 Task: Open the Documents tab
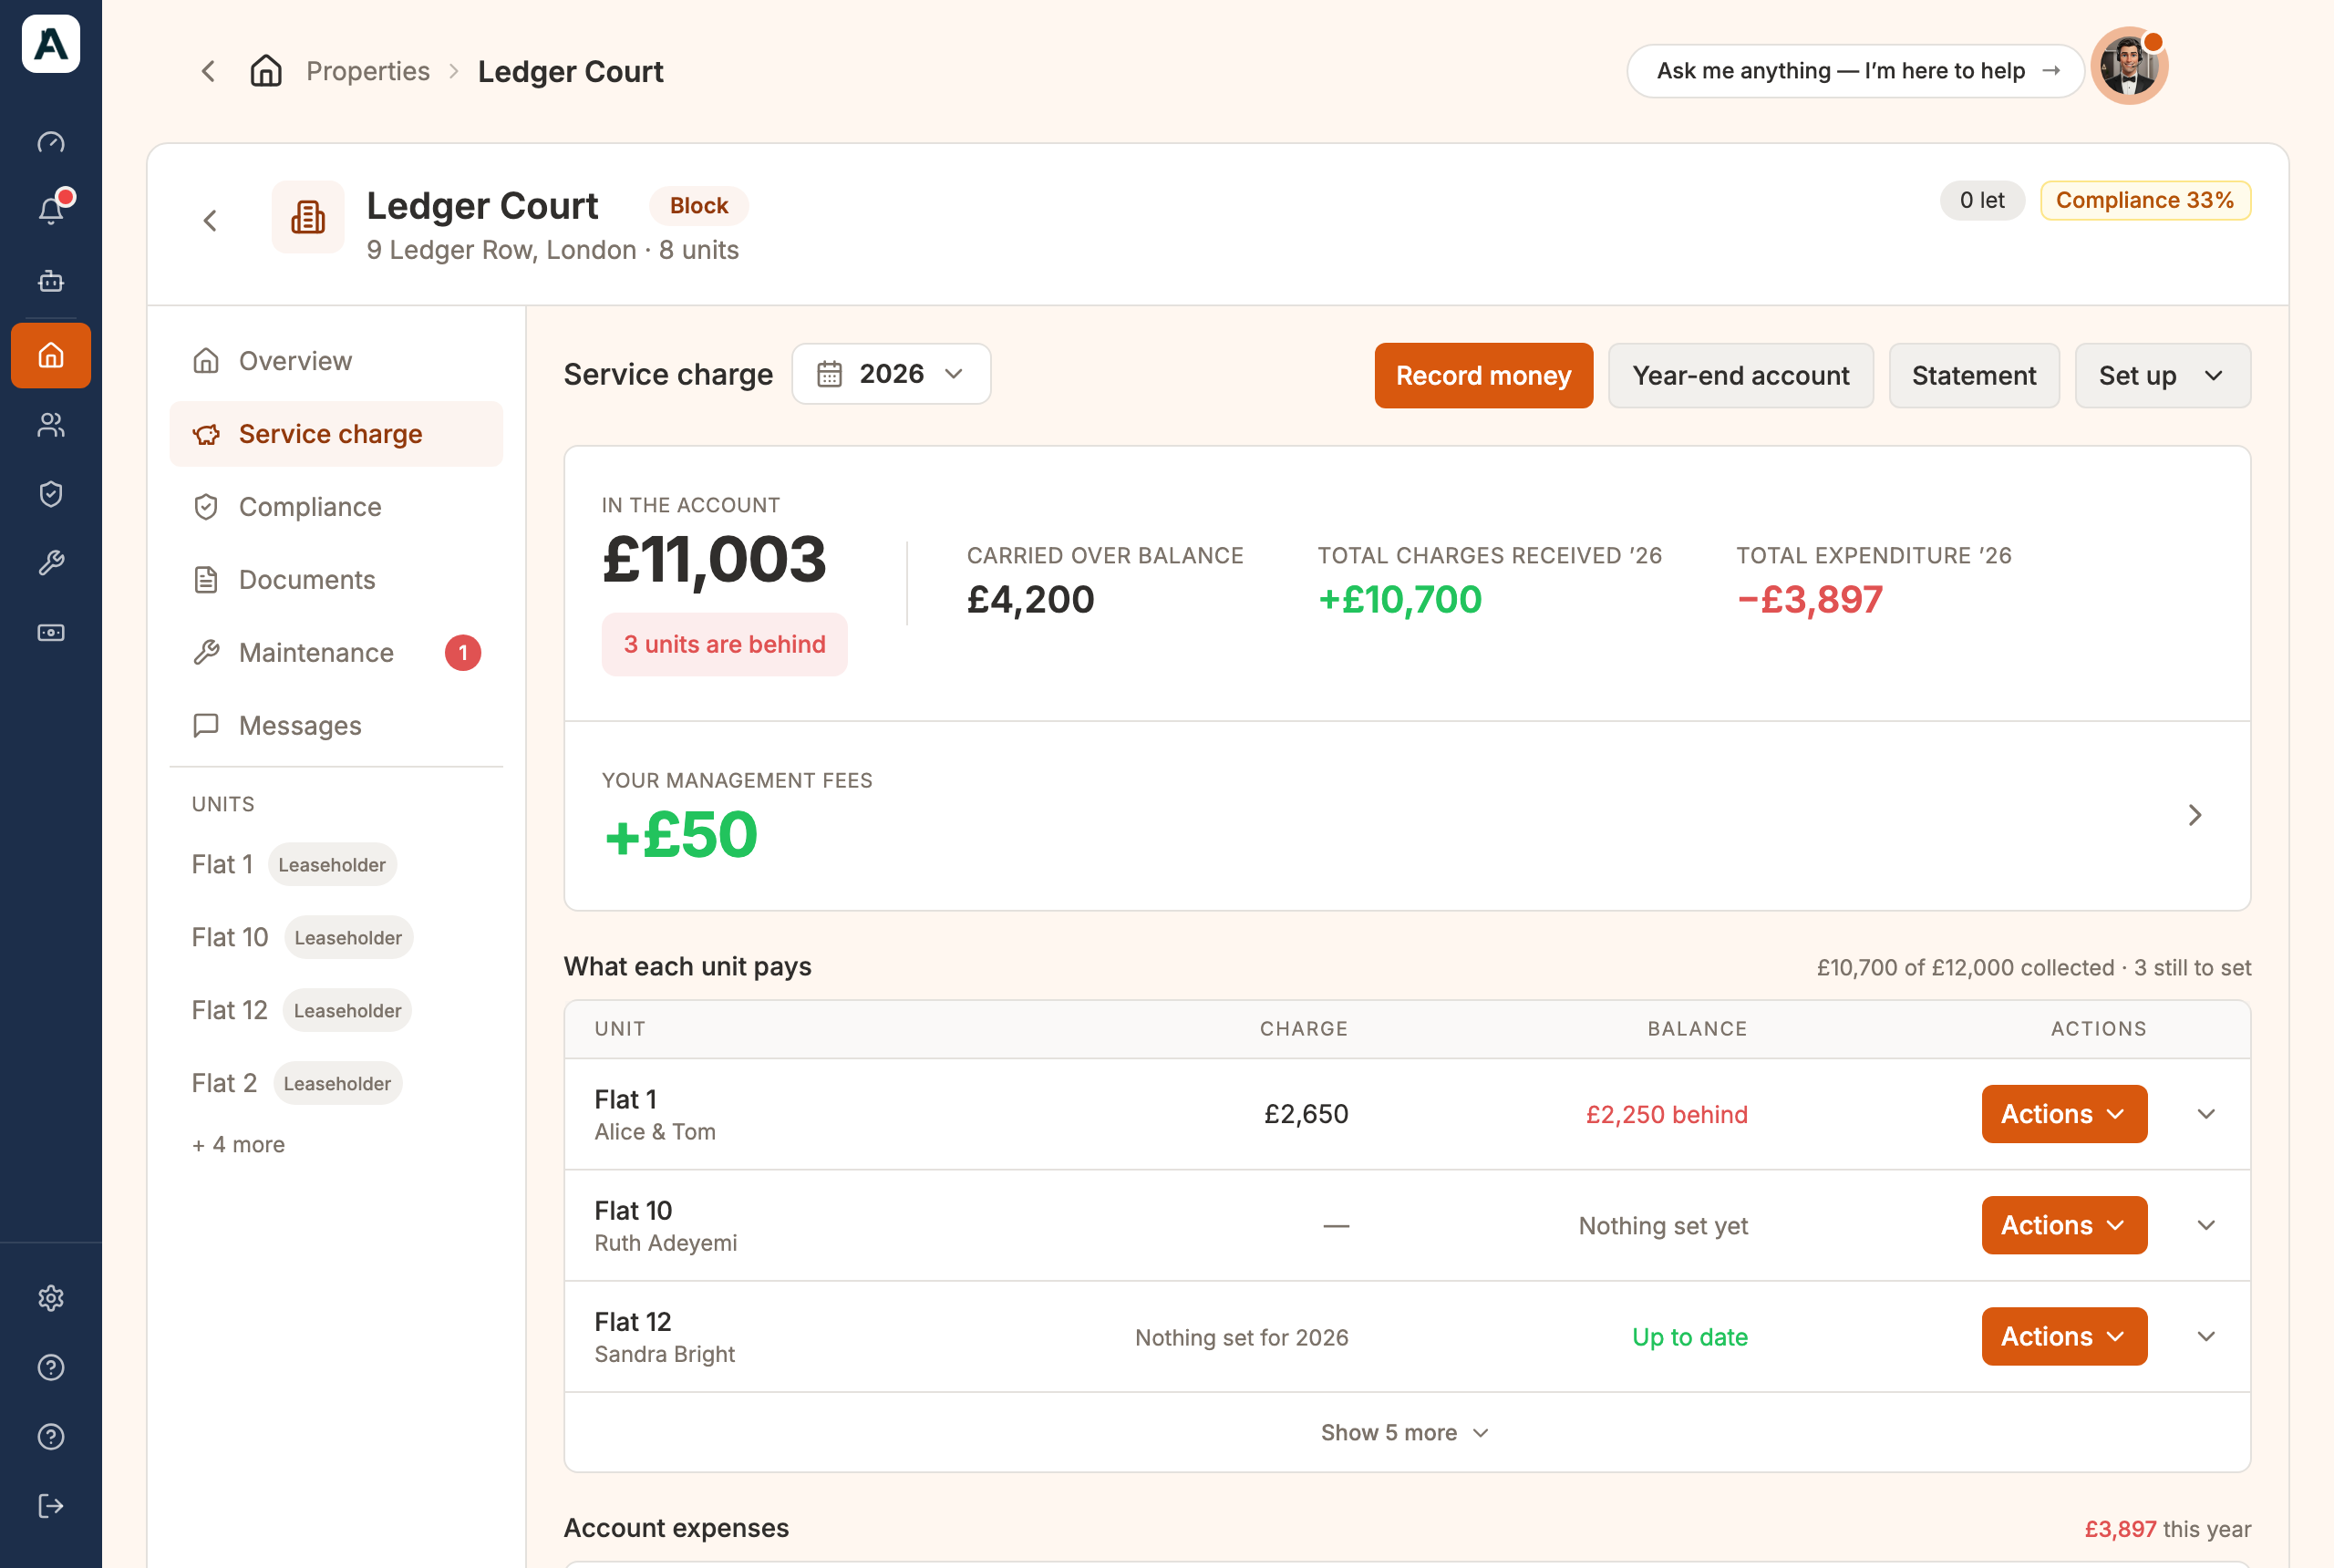coord(336,580)
